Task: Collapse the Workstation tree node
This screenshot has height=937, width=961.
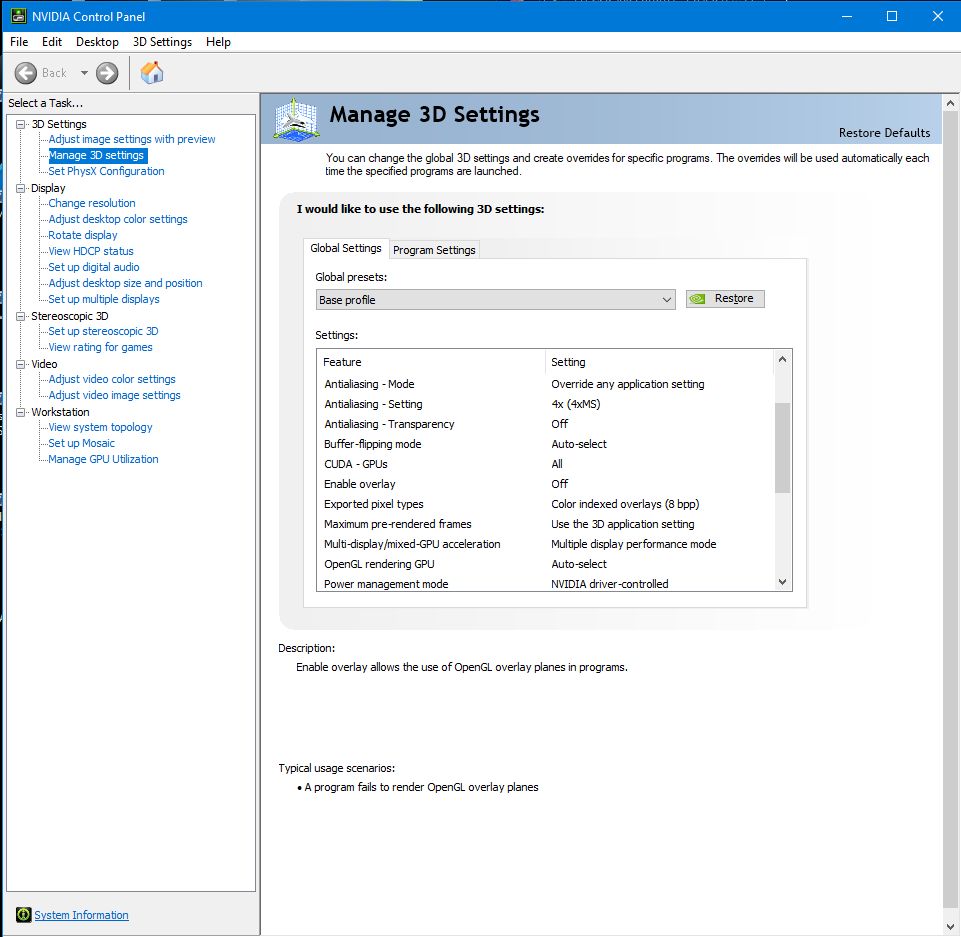Action: [21, 412]
